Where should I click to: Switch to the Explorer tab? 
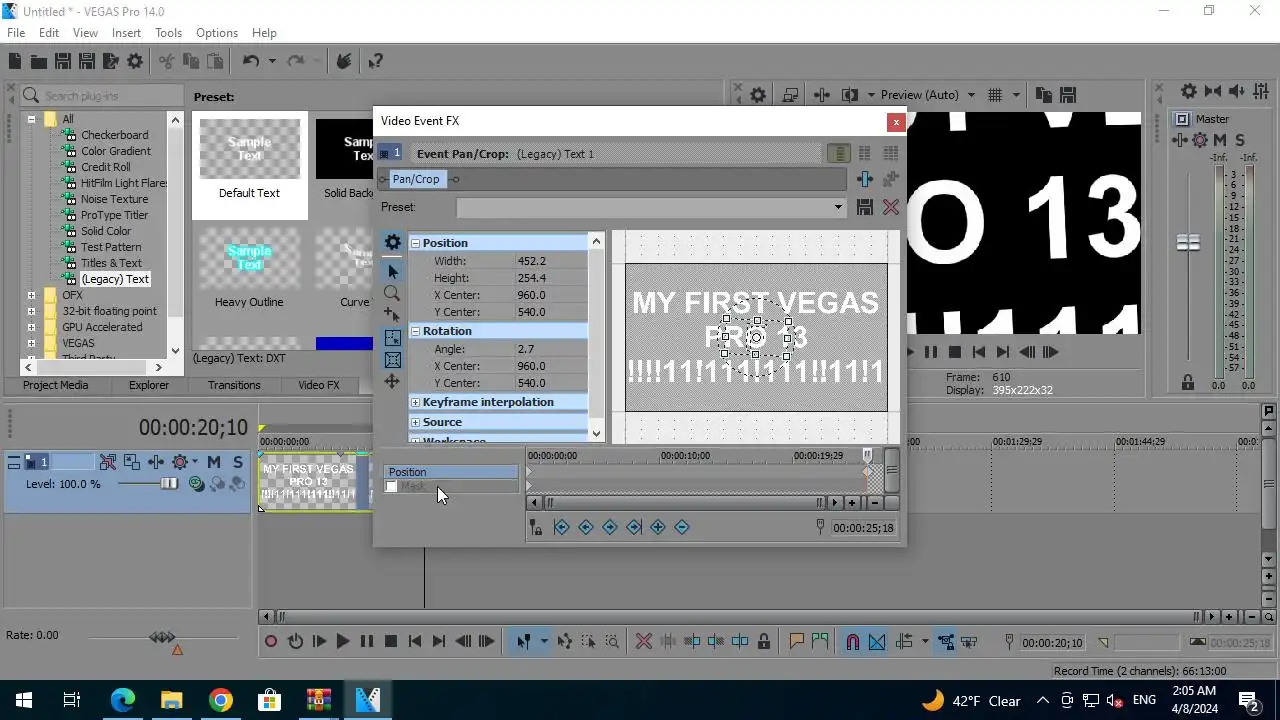[149, 385]
